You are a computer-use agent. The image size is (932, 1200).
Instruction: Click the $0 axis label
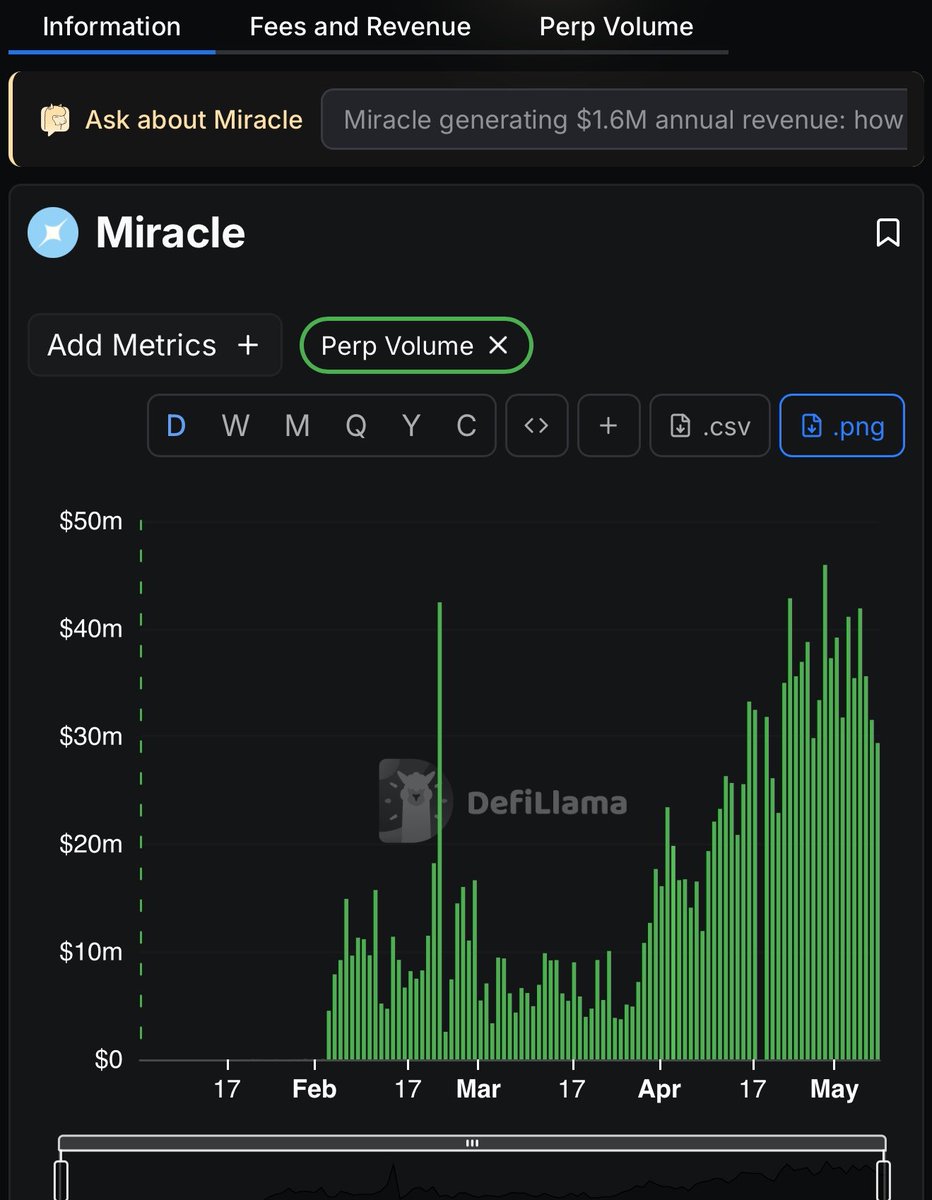coord(108,1060)
